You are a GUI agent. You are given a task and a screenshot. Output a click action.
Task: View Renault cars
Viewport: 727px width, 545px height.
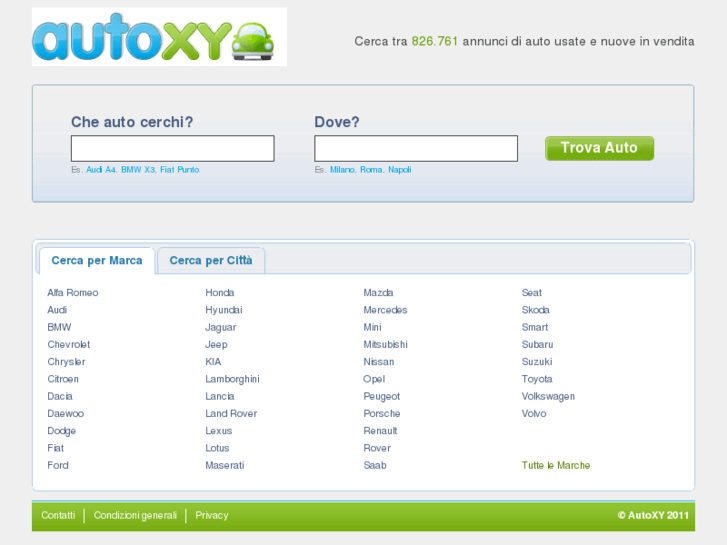pos(381,431)
